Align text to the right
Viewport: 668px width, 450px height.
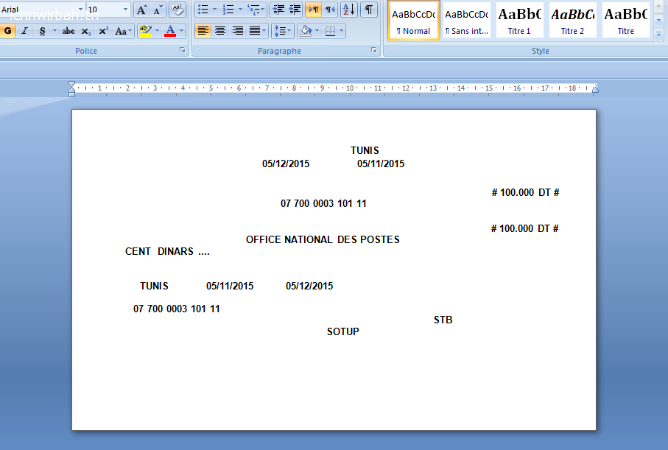click(238, 31)
